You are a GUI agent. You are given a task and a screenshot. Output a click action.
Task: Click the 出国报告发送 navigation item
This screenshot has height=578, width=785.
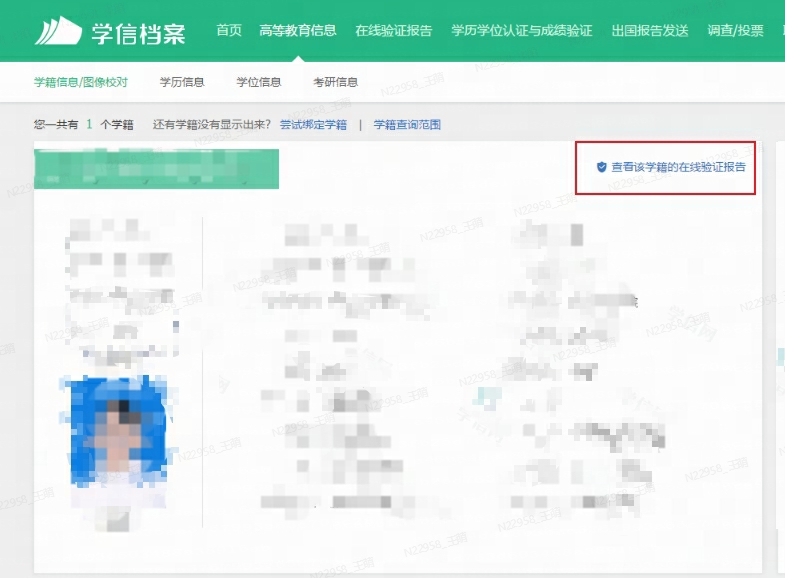pyautogui.click(x=650, y=30)
